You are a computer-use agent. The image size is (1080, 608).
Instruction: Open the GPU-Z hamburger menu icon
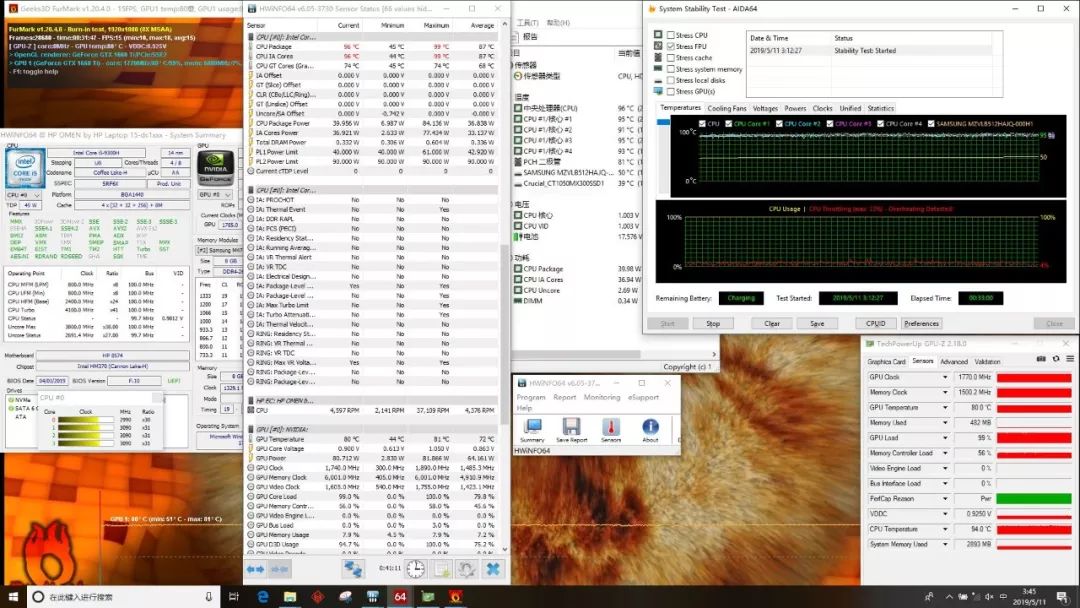(1070, 359)
